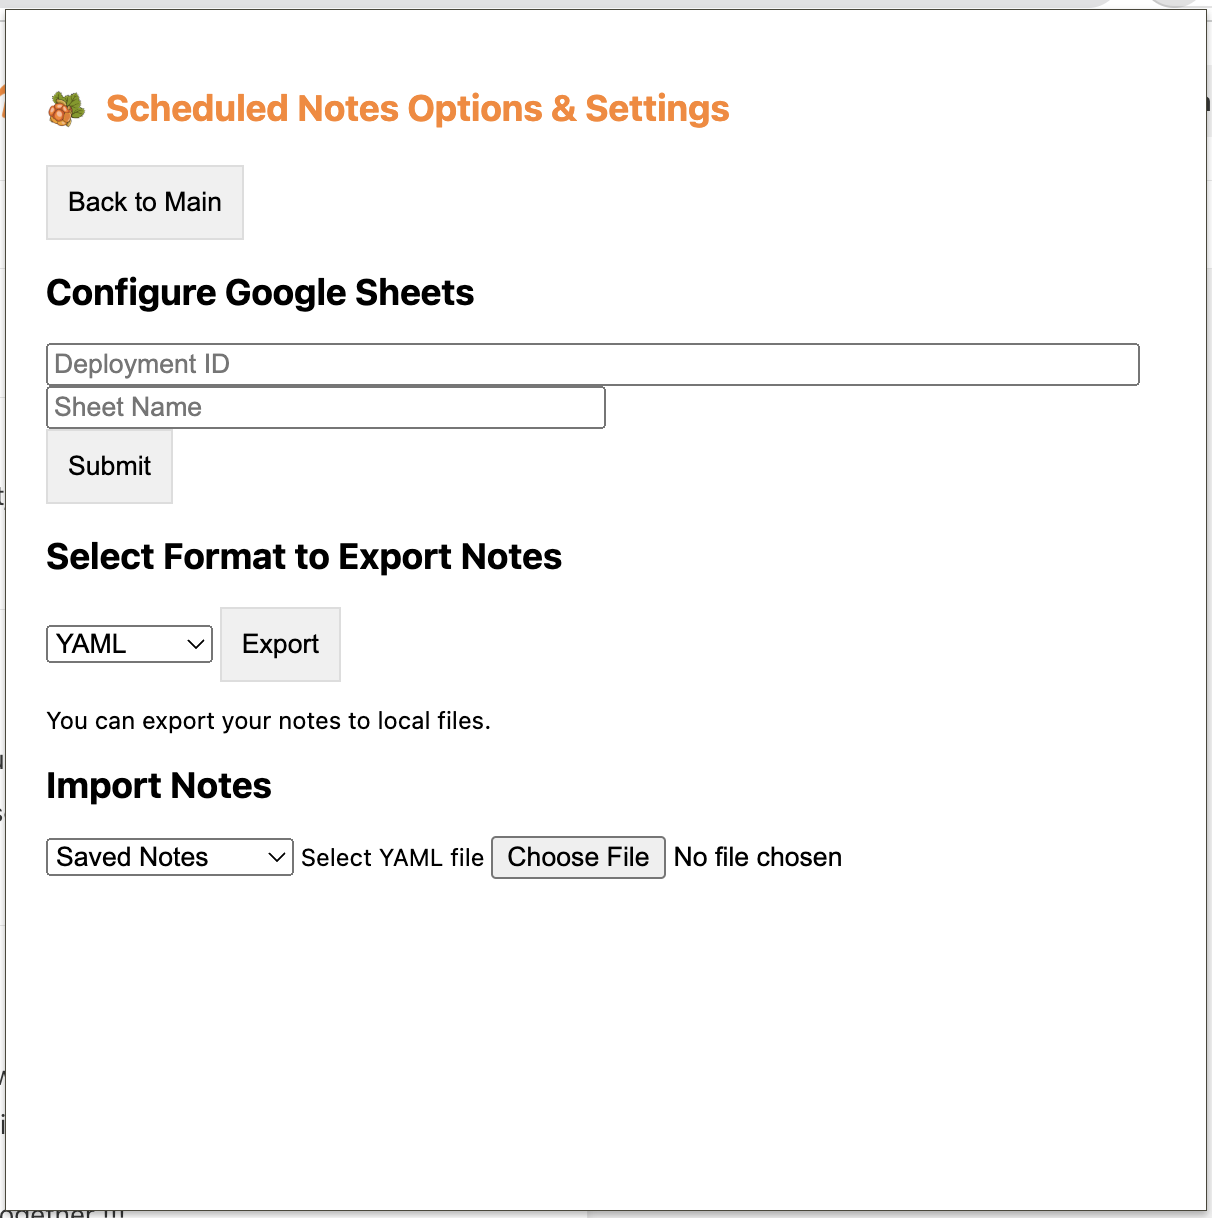Screen dimensions: 1212x1218
Task: Click the export notes description text
Action: click(x=268, y=720)
